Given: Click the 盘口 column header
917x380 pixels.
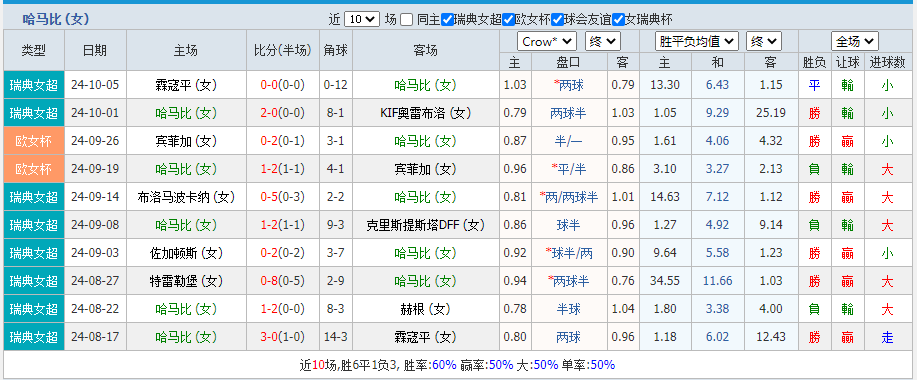Looking at the screenshot, I should 568,62.
